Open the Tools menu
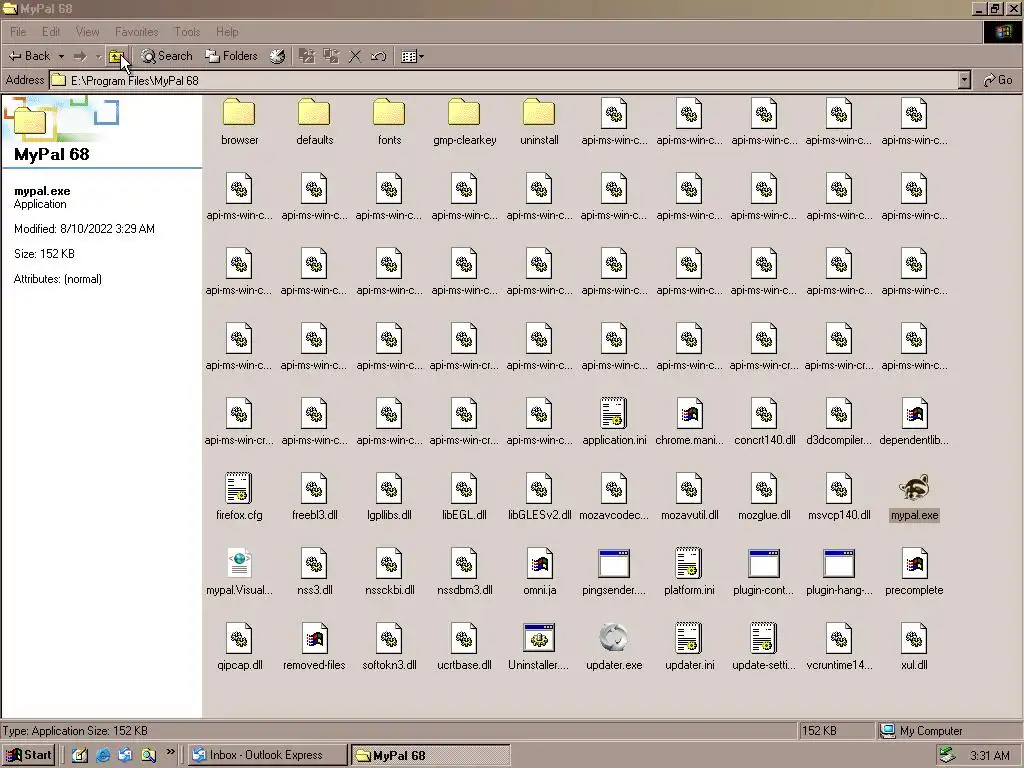Viewport: 1024px width, 768px height. [187, 31]
